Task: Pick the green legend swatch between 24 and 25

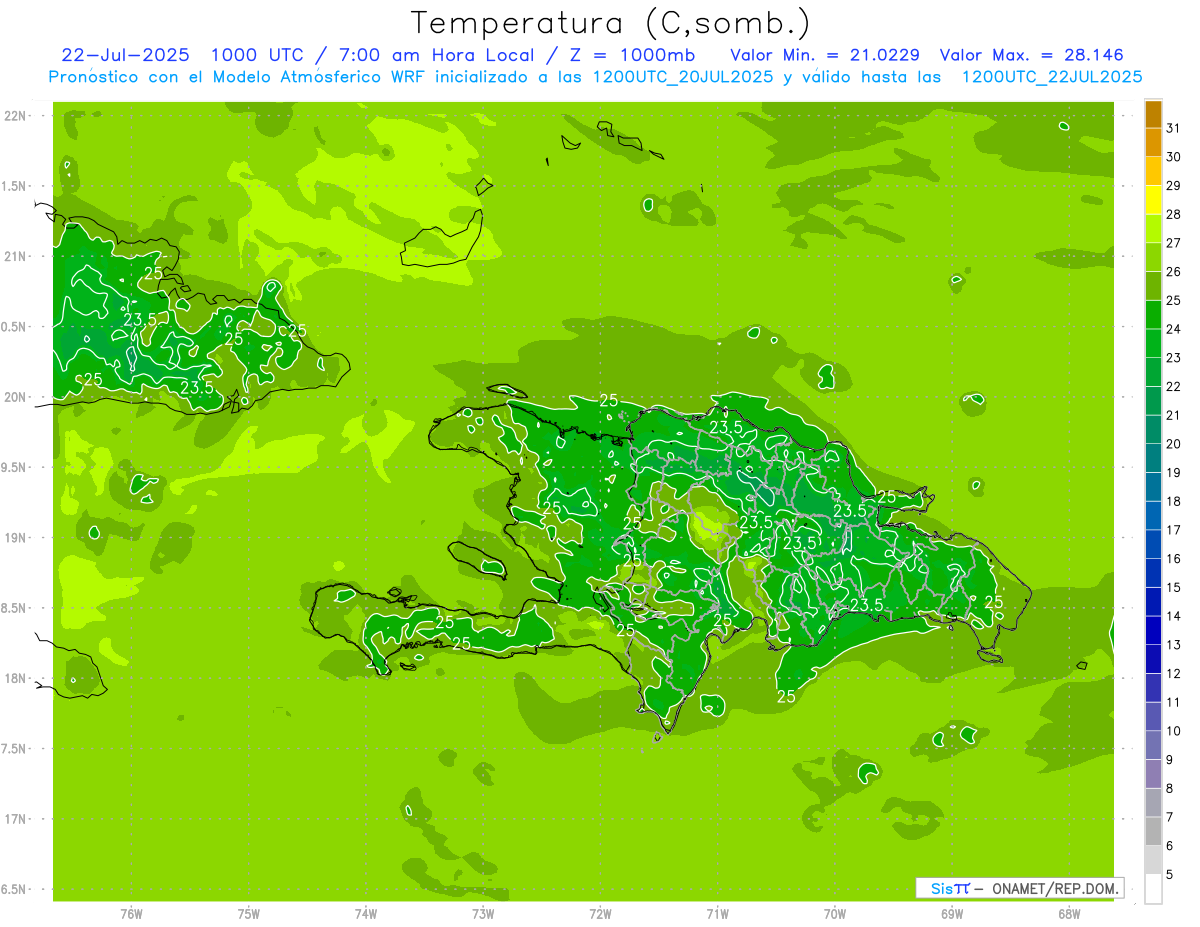Action: (x=1153, y=315)
